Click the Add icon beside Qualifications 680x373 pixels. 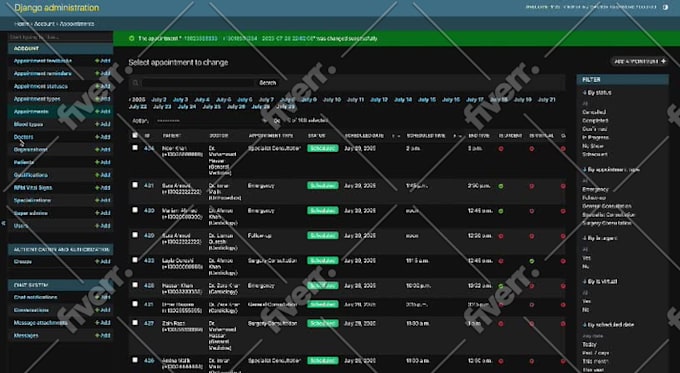103,175
